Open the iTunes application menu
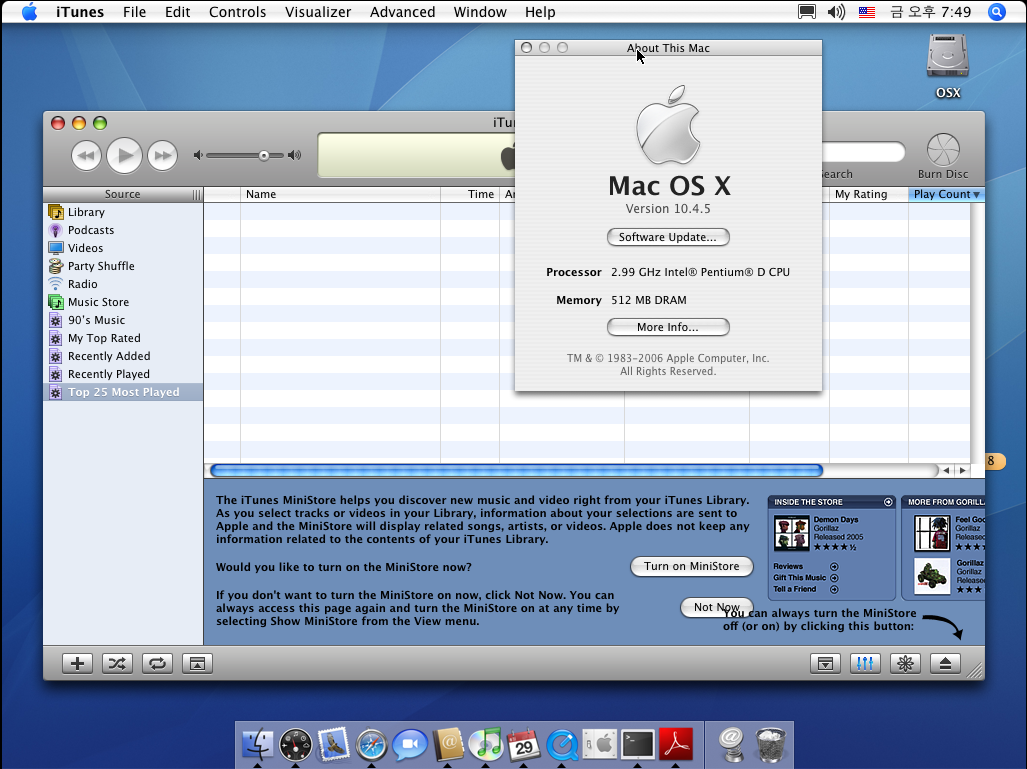This screenshot has width=1027, height=769. (x=80, y=12)
